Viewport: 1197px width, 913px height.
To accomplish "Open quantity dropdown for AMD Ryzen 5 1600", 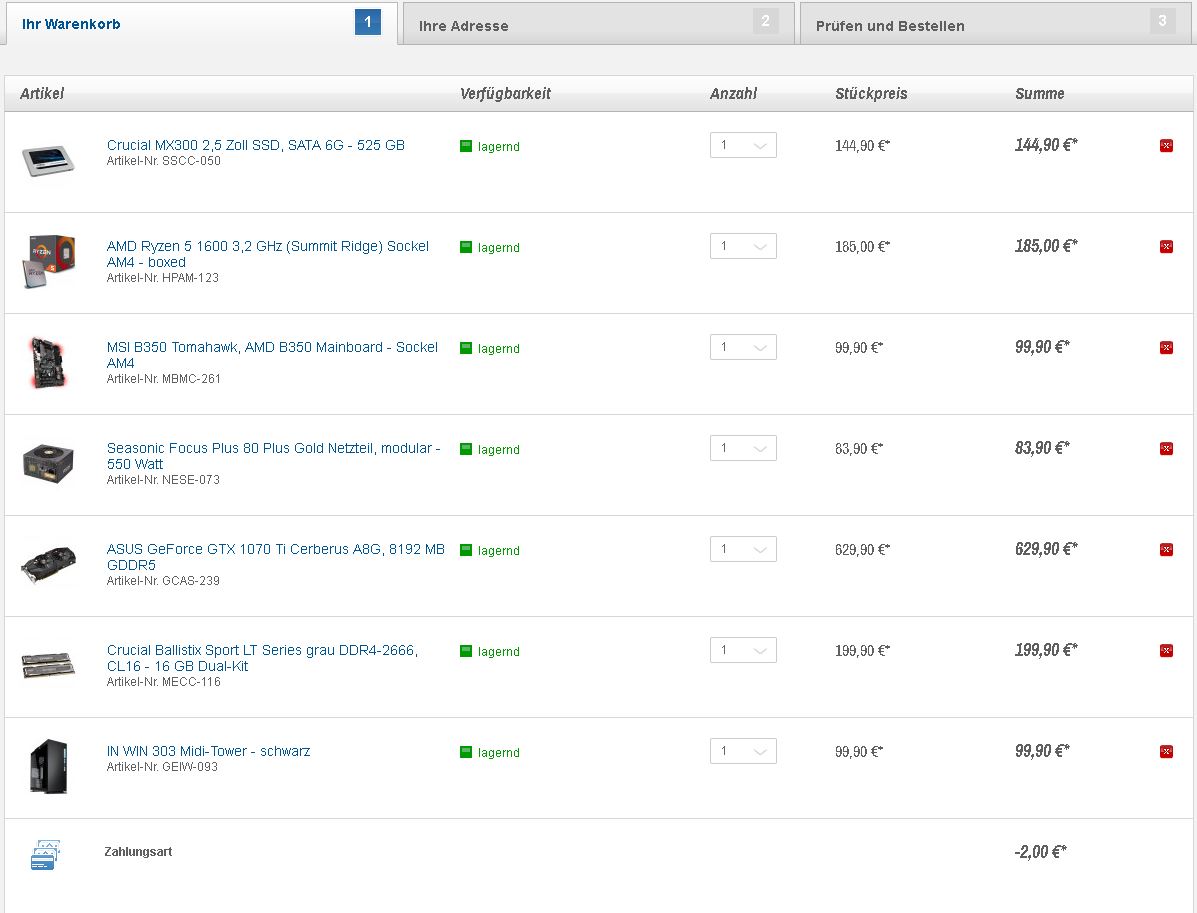I will (x=743, y=246).
